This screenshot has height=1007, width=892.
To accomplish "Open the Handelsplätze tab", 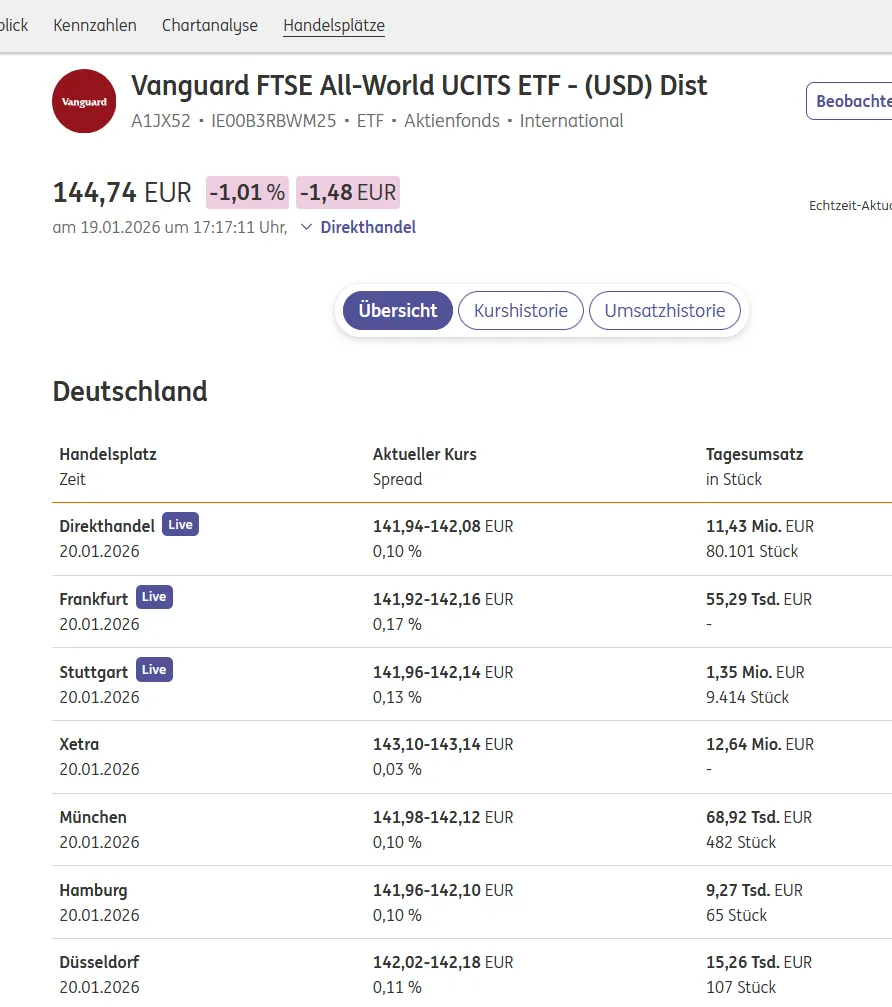I will [x=334, y=25].
